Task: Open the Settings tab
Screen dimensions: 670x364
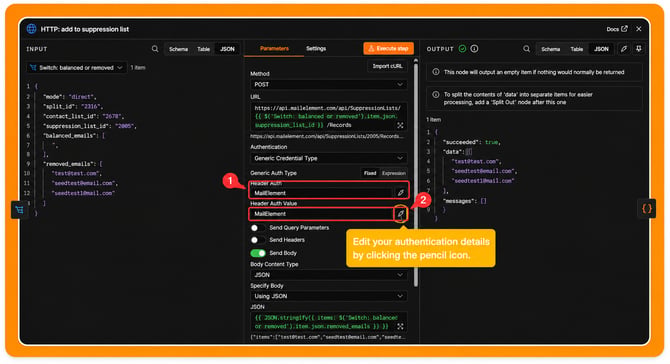Action: coord(316,49)
